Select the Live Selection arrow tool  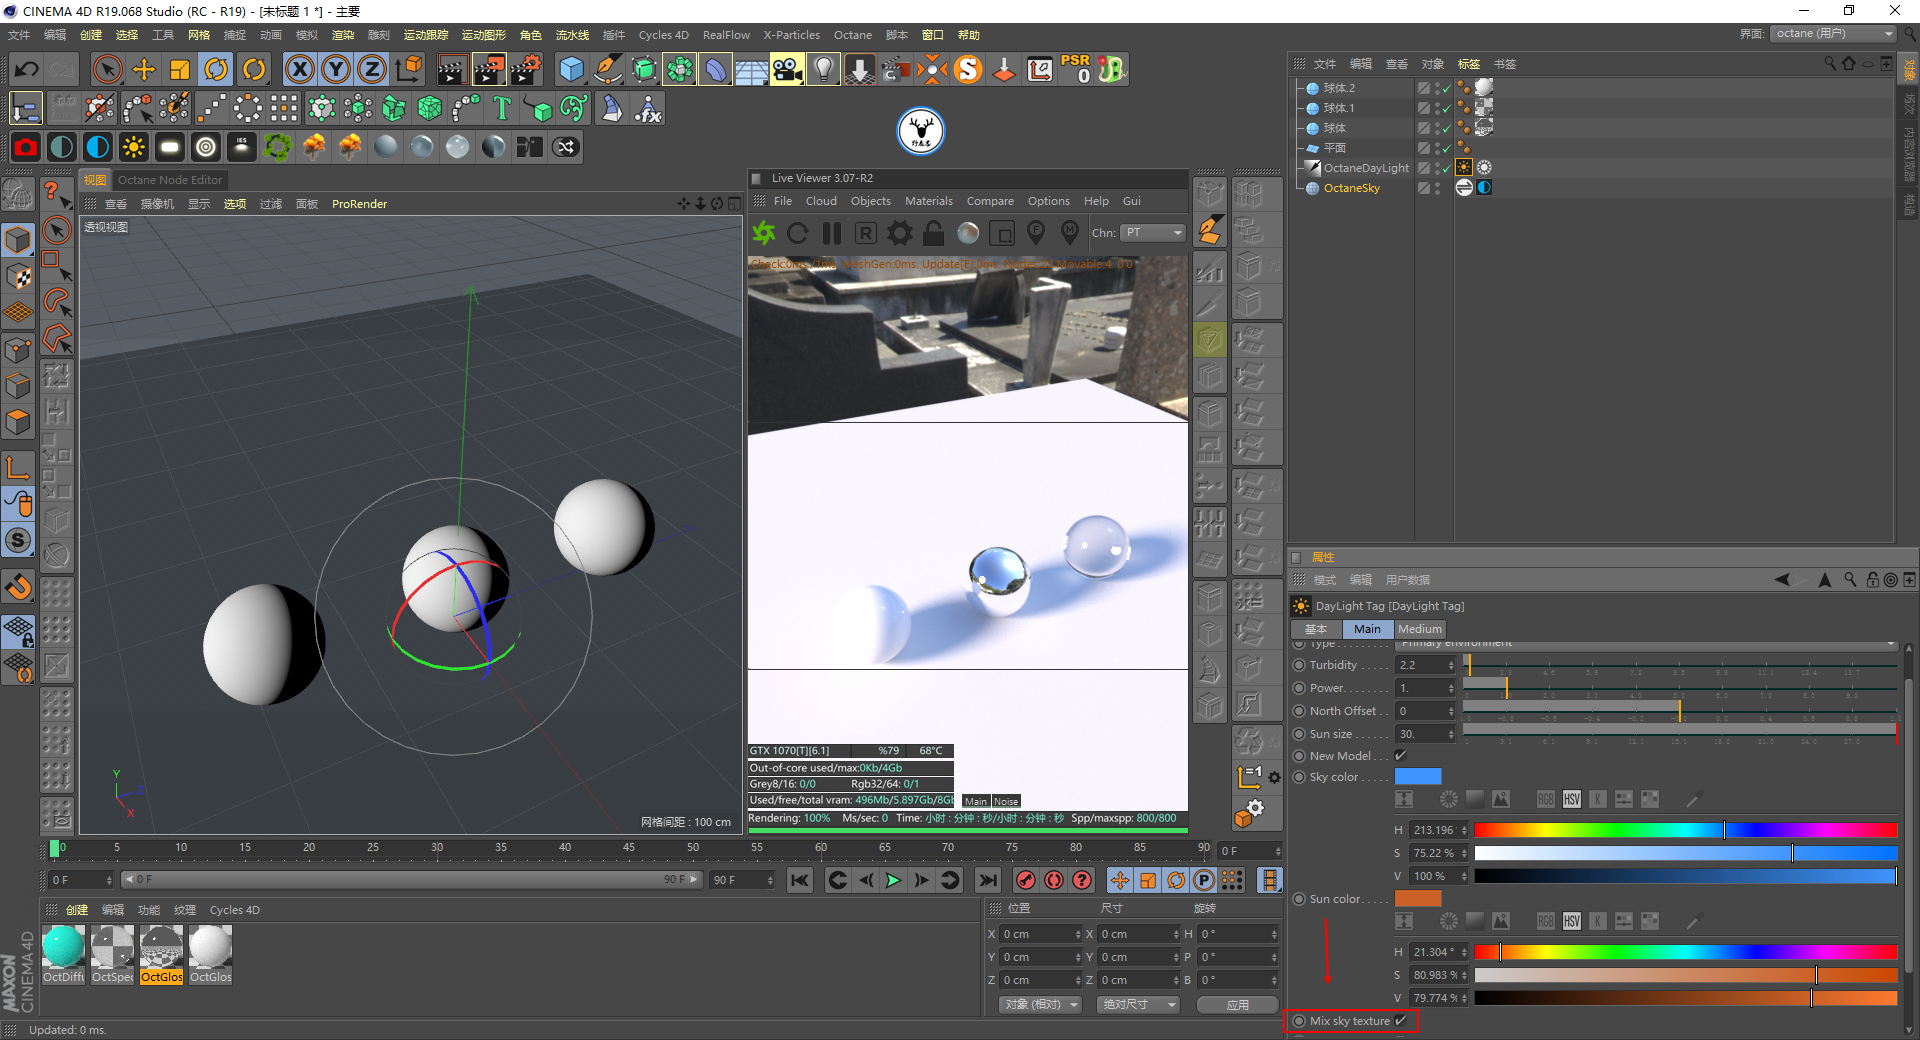[x=107, y=69]
